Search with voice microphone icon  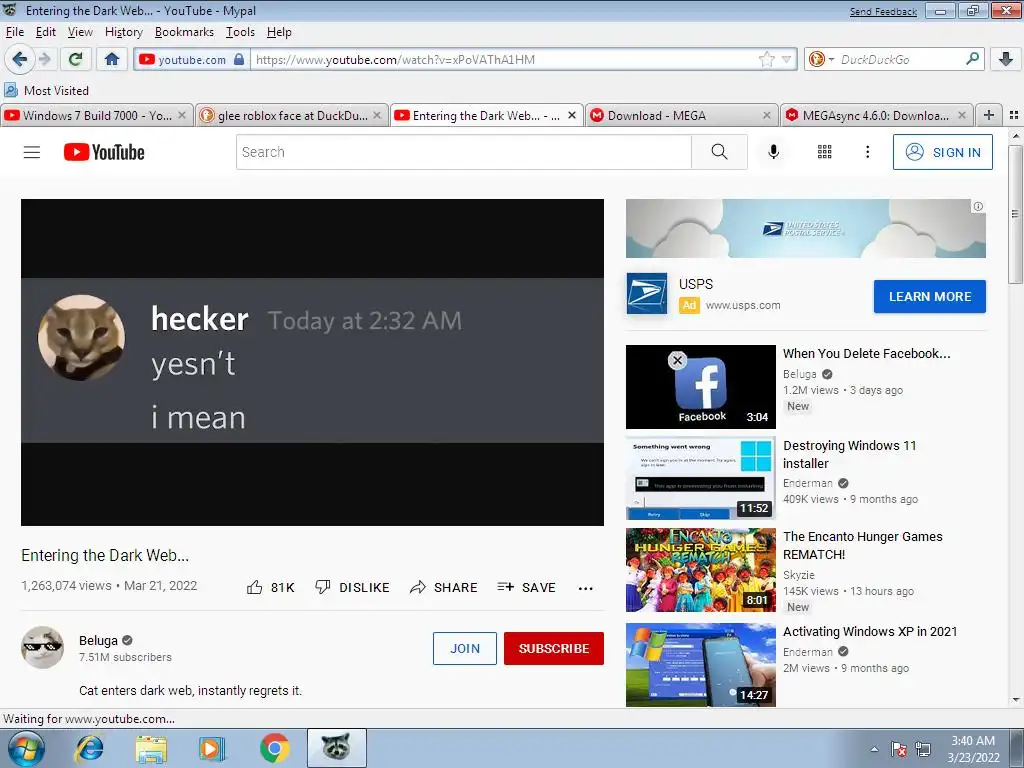[773, 152]
